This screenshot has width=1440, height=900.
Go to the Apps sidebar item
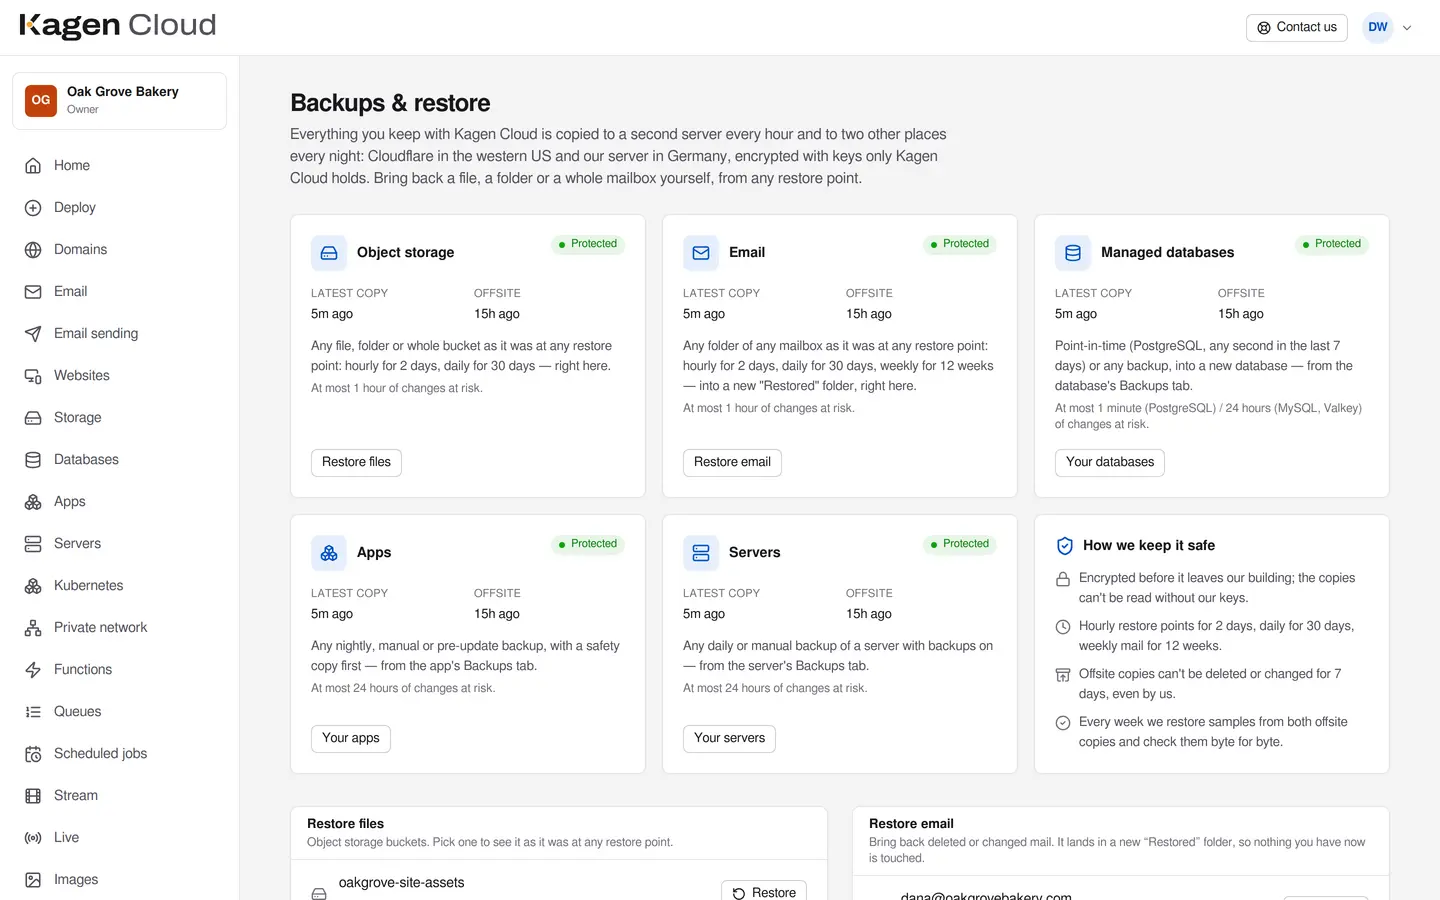(x=120, y=501)
